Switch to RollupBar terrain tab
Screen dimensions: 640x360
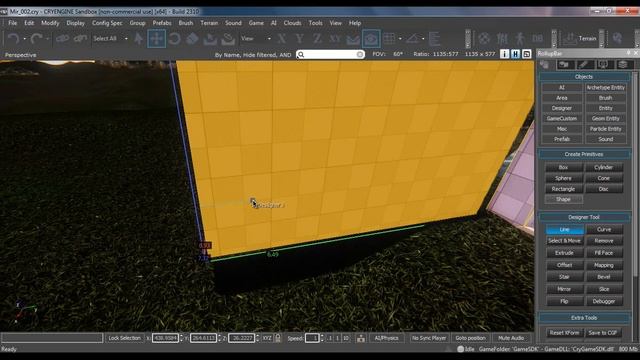point(565,64)
